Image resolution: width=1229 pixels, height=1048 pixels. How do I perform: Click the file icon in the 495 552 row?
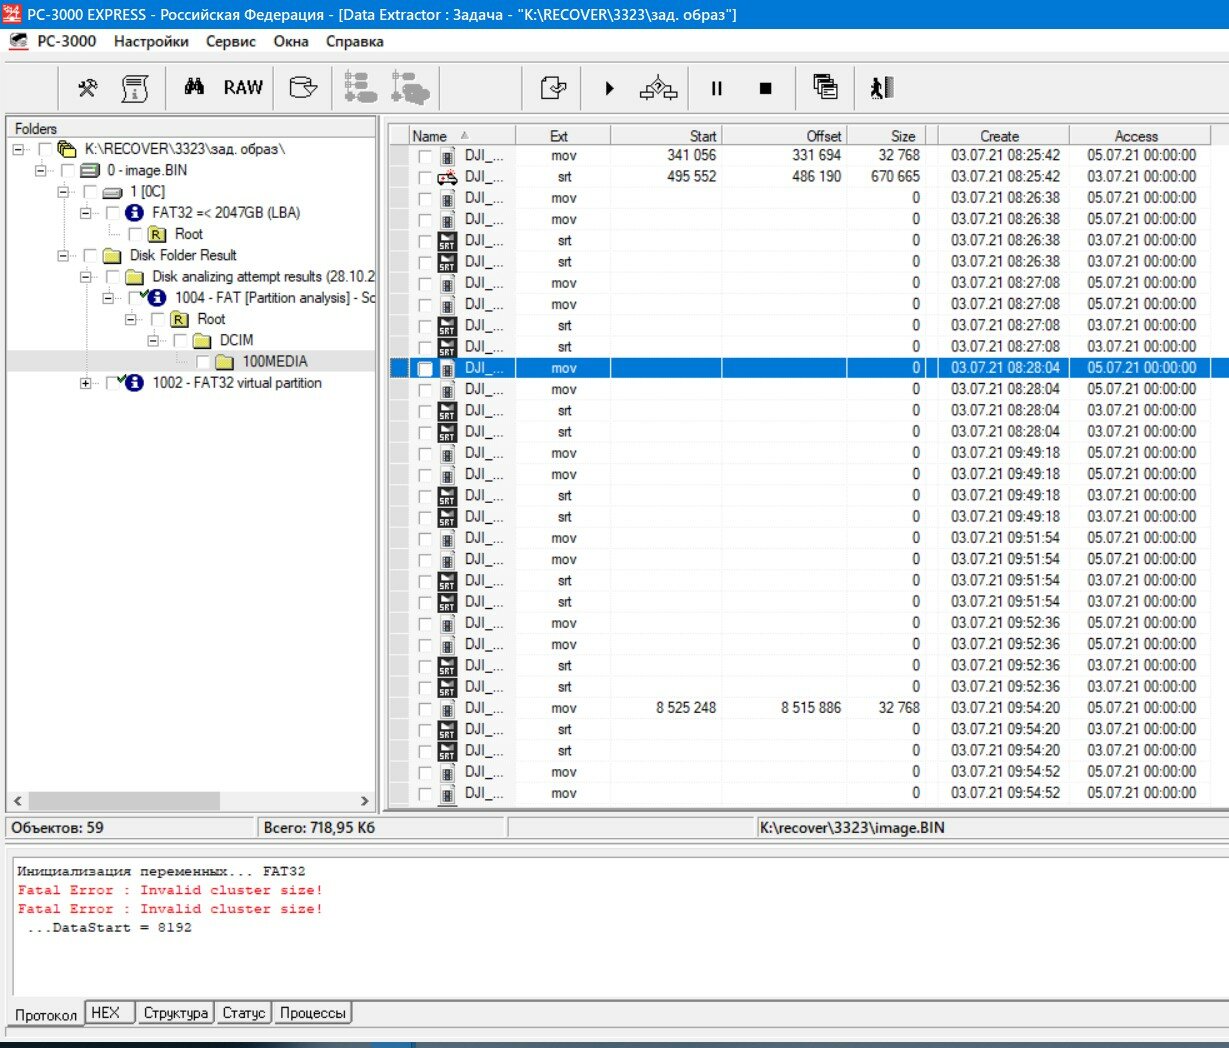(x=447, y=177)
